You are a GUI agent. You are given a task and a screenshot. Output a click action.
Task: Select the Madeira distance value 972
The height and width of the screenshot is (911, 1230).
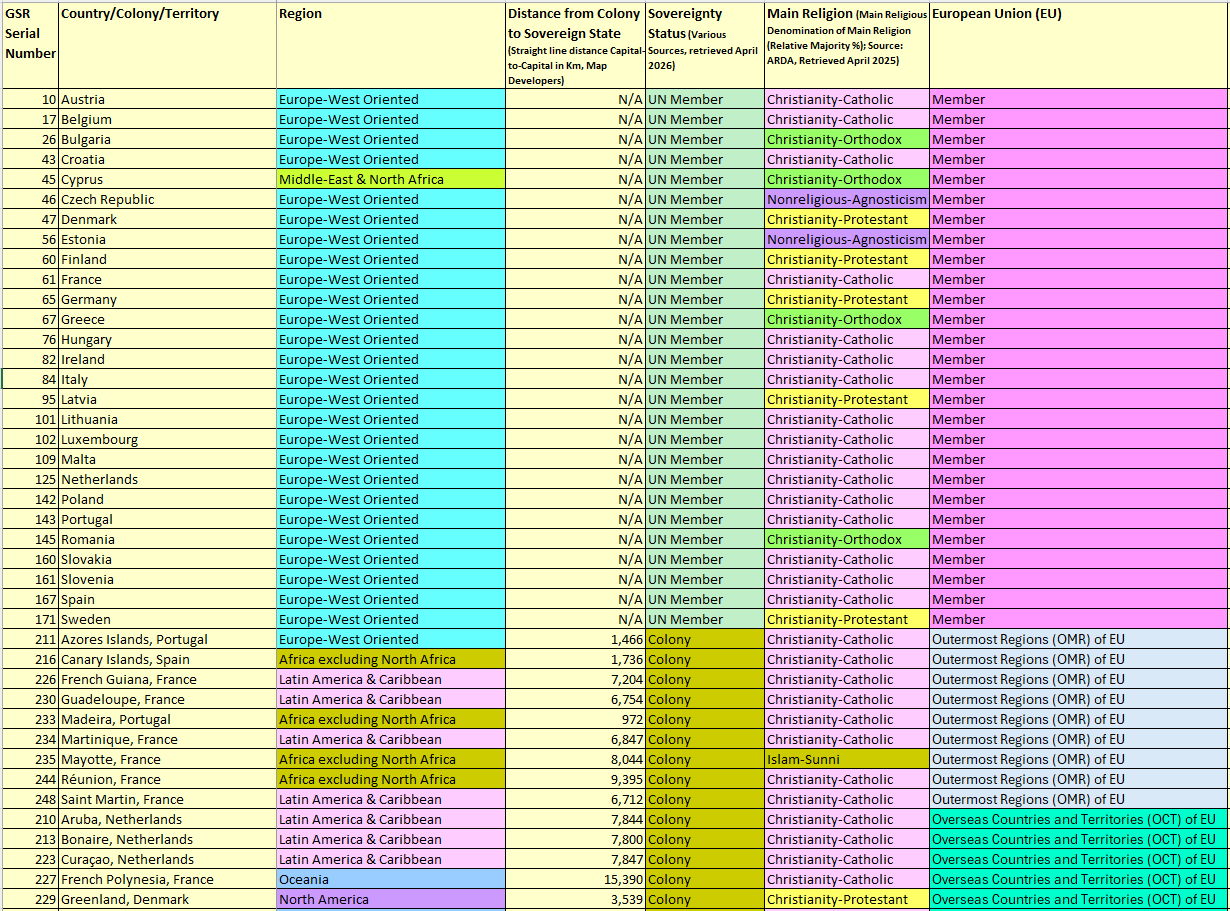pos(575,719)
